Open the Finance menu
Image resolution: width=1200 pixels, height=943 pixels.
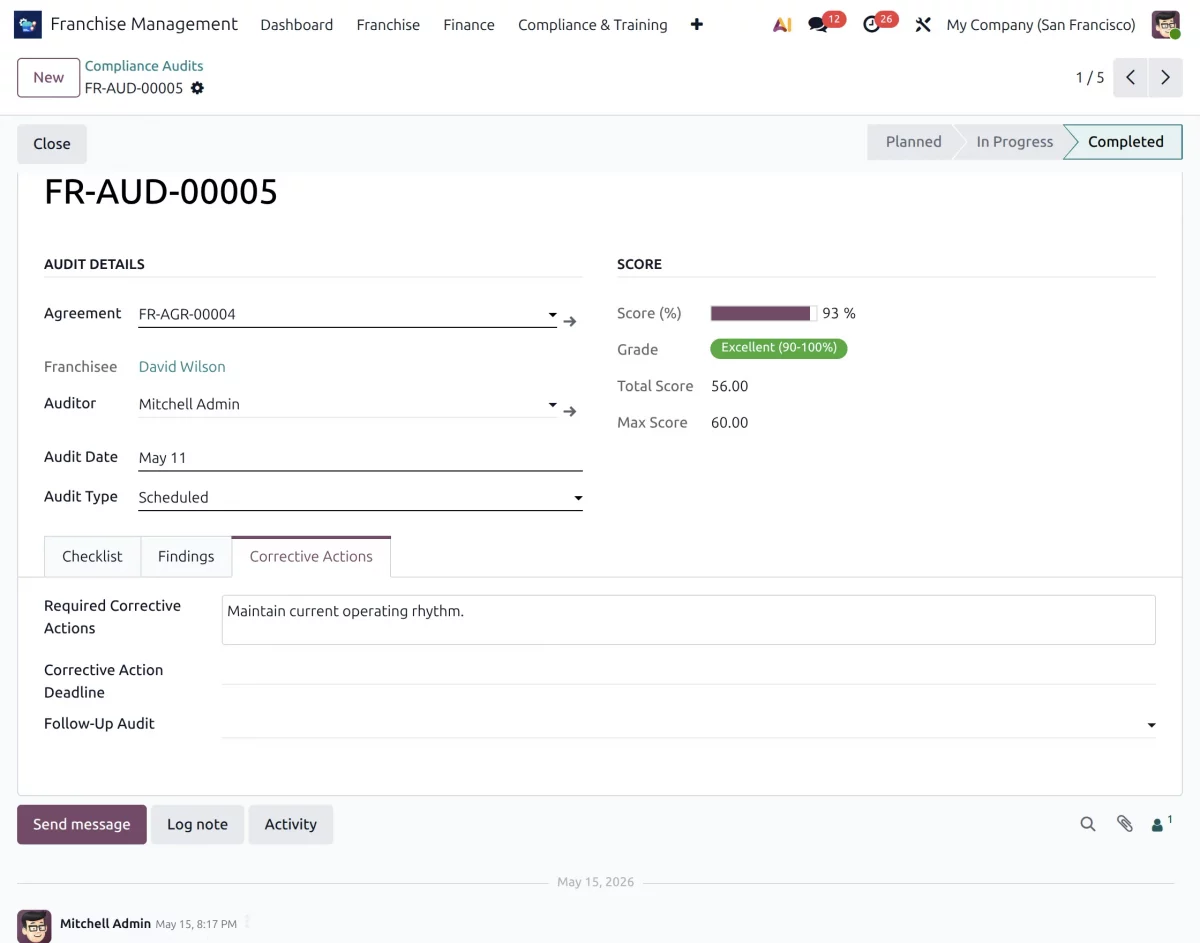click(469, 24)
